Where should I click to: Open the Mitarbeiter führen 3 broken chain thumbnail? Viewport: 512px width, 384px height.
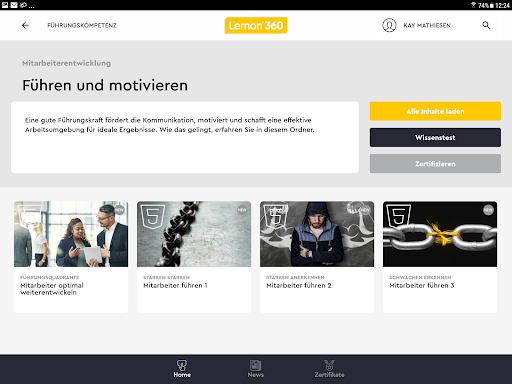click(x=440, y=234)
